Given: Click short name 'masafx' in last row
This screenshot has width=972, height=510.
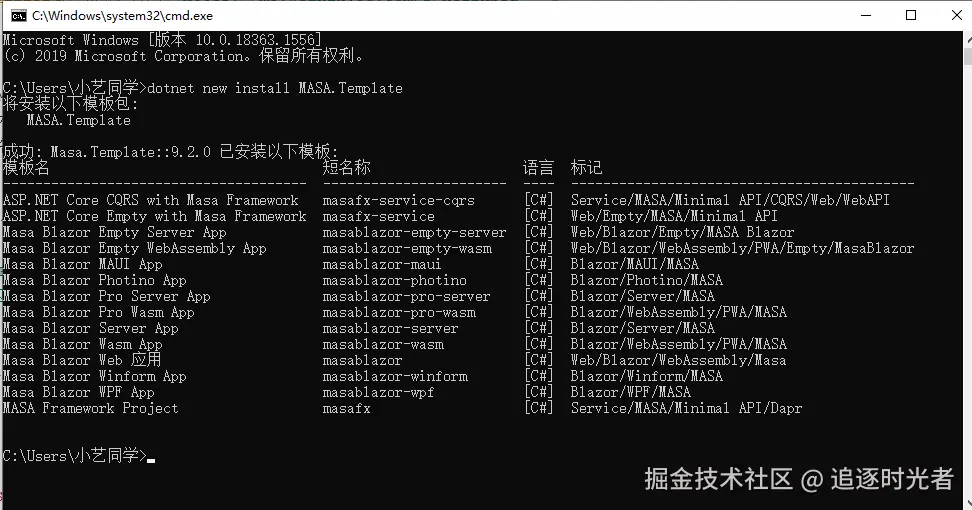Looking at the screenshot, I should click(x=347, y=408).
